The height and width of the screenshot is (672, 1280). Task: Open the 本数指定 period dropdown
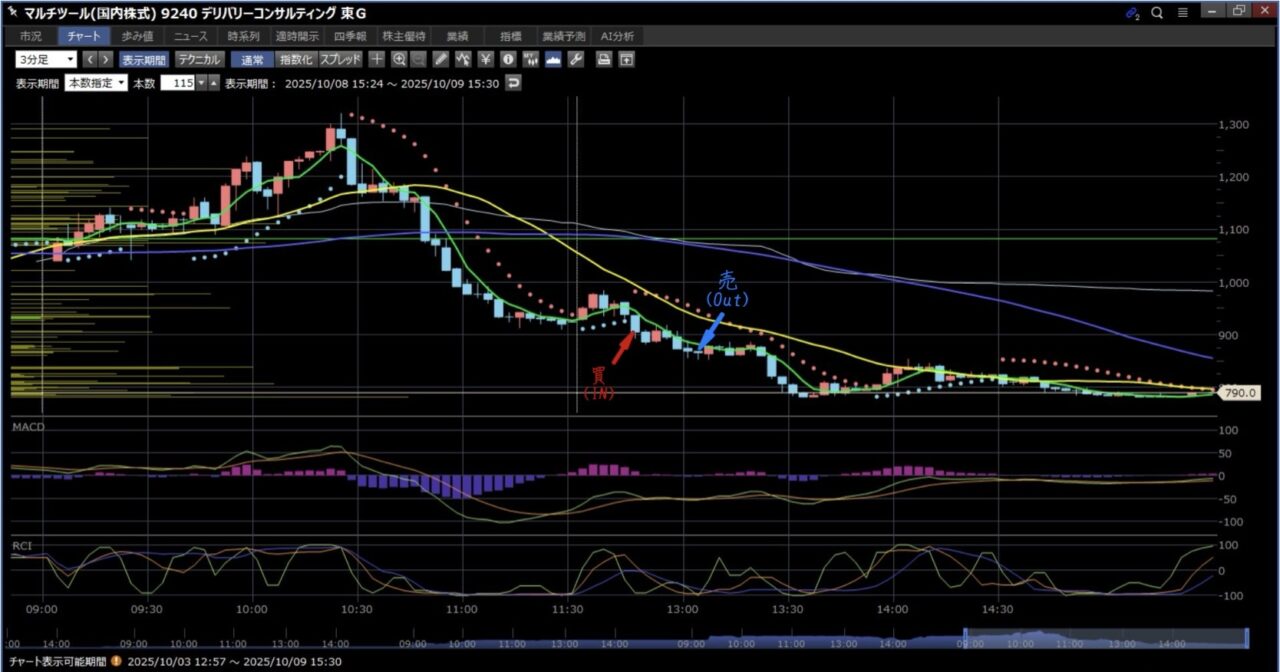coord(96,83)
